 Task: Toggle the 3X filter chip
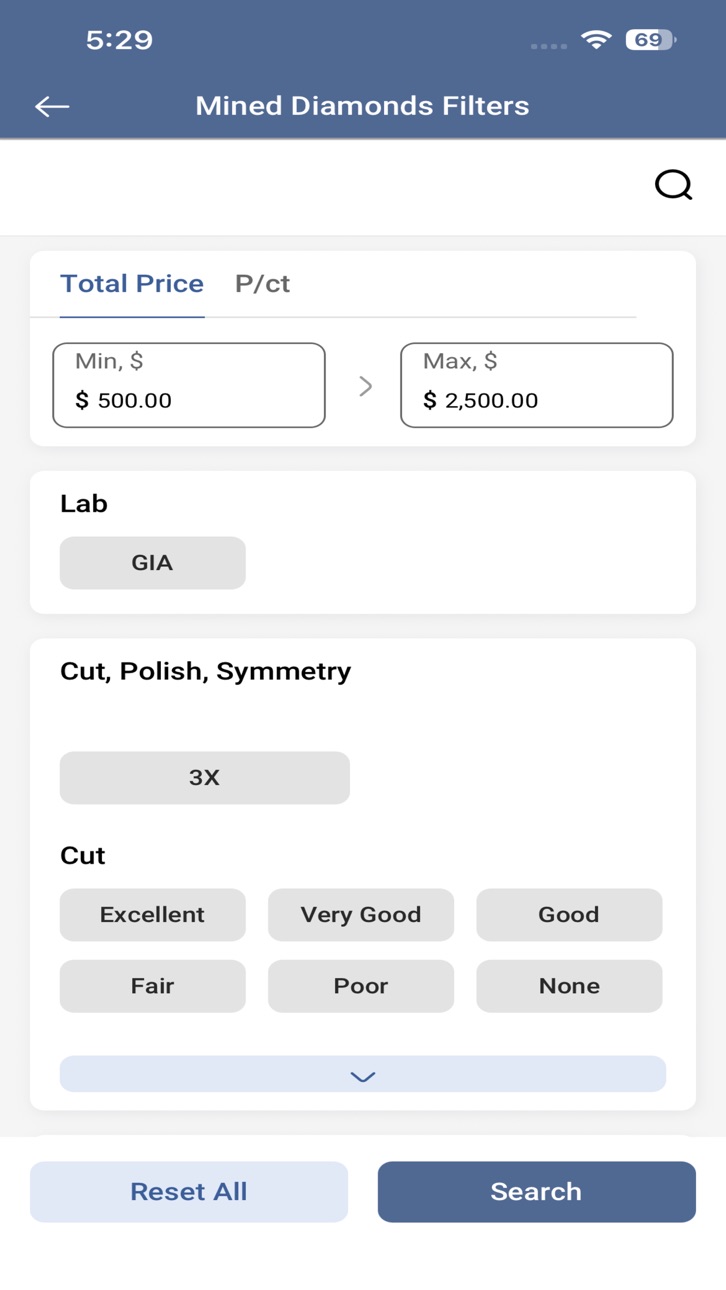pyautogui.click(x=205, y=778)
